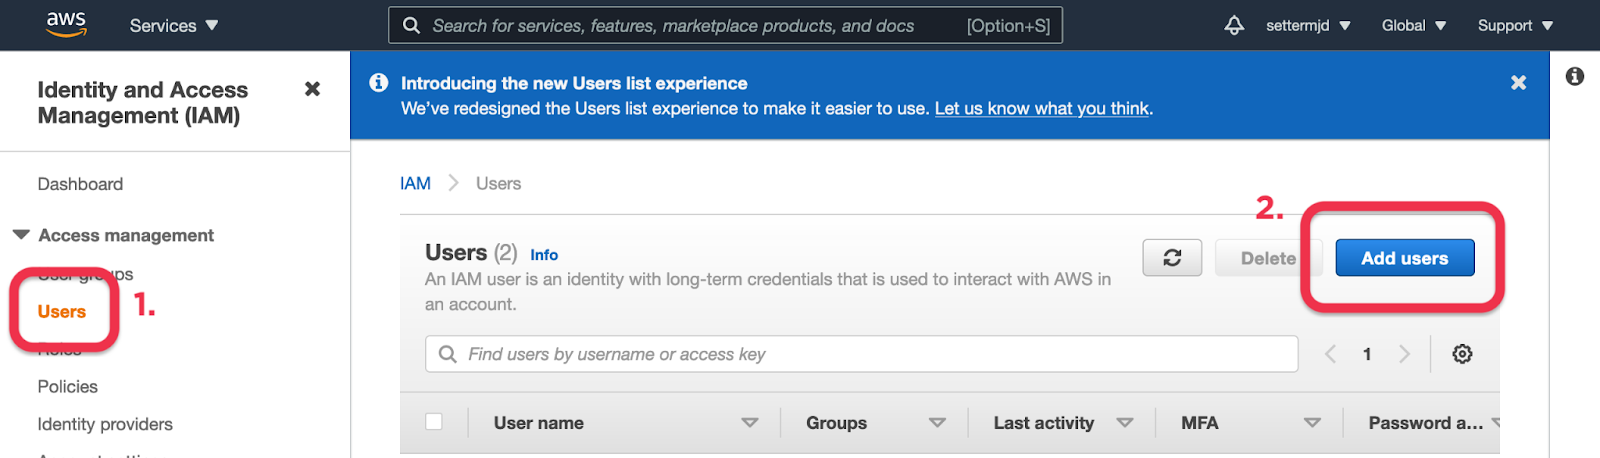Open the settermjd account menu
The height and width of the screenshot is (458, 1600).
(1308, 26)
